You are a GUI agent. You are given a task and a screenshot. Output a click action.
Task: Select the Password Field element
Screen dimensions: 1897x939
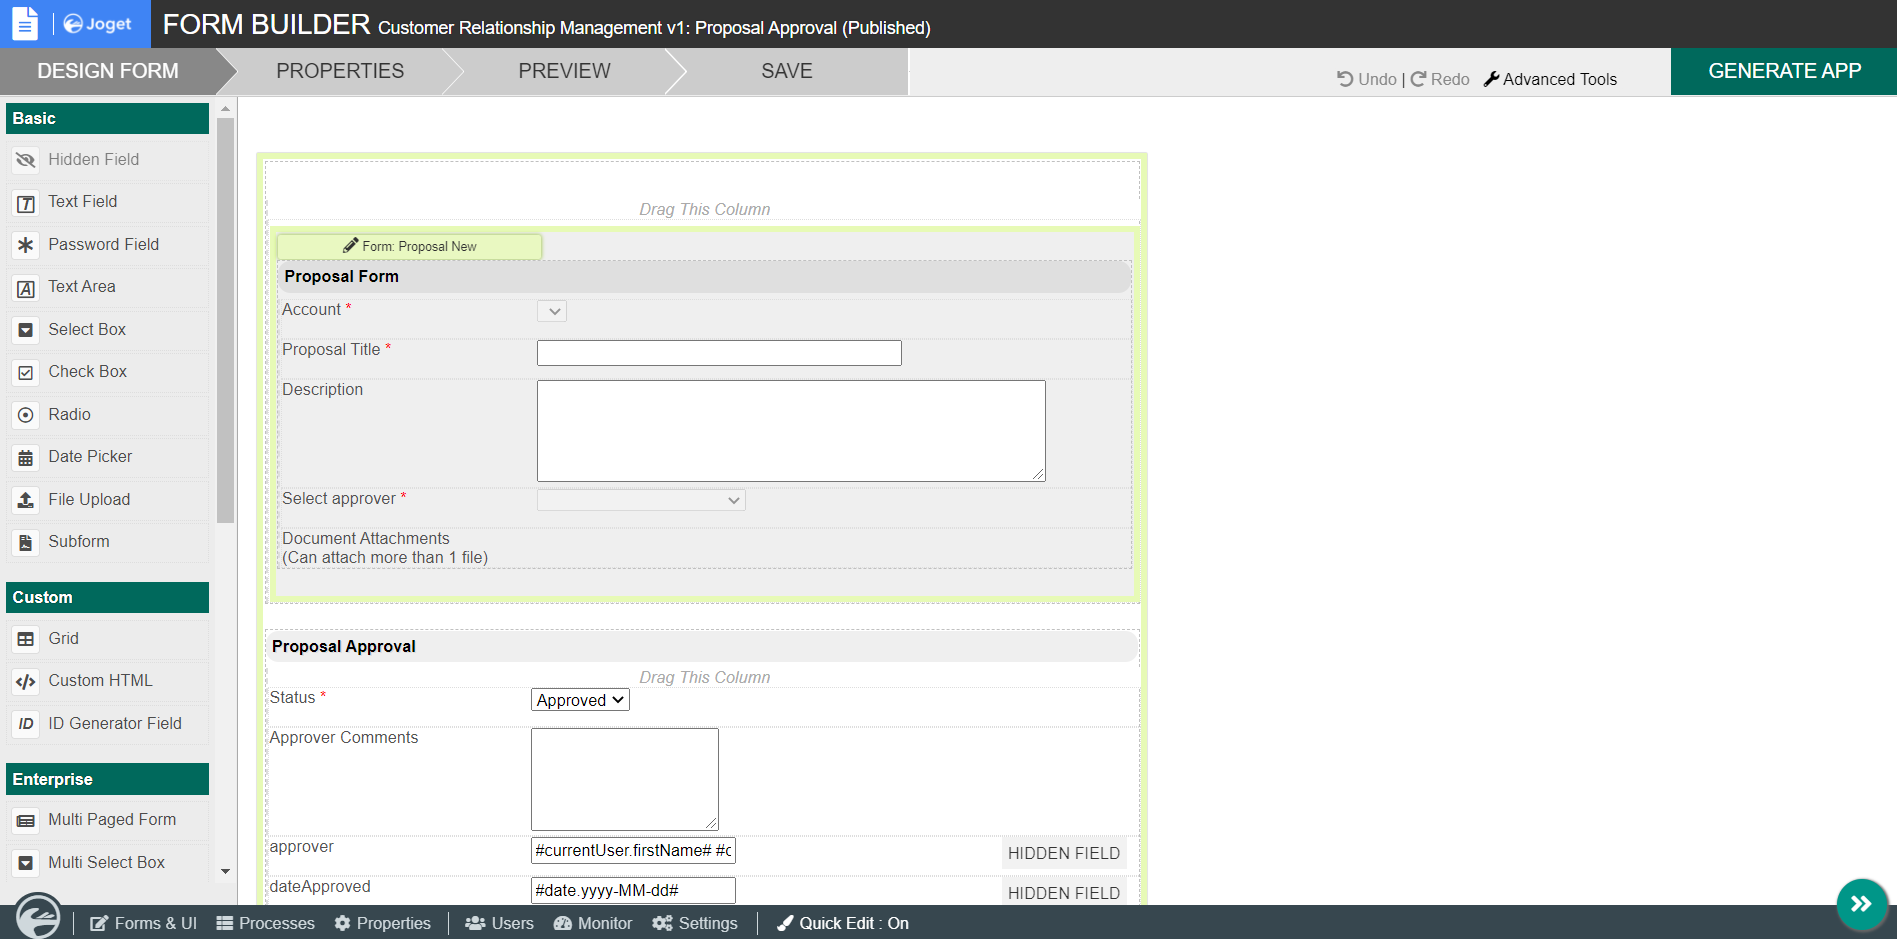pyautogui.click(x=103, y=244)
